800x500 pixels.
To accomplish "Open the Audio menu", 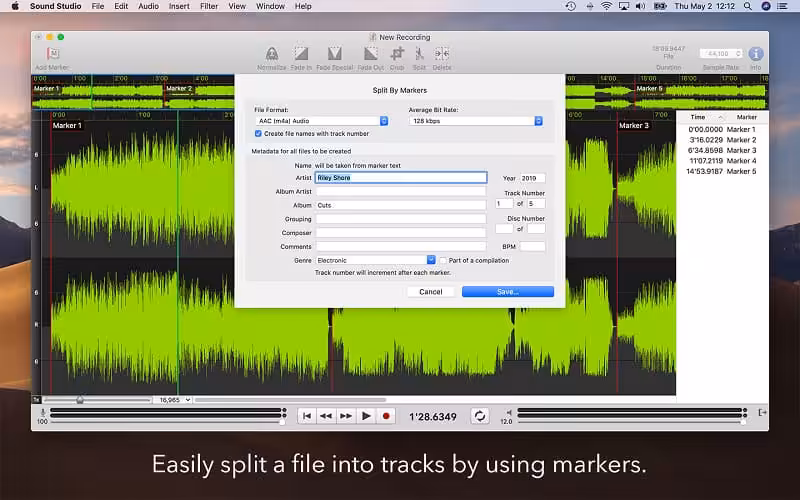I will 148,6.
